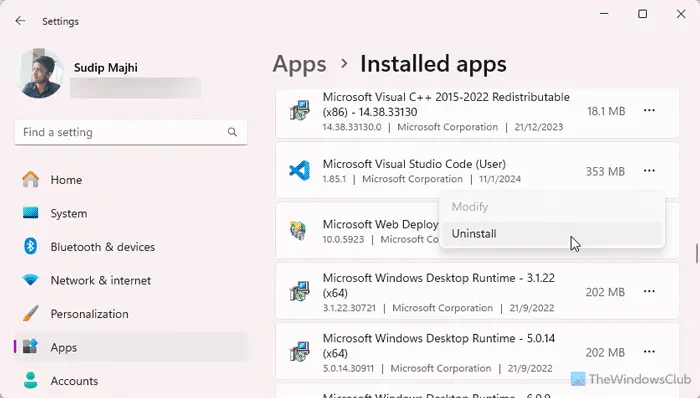Select Microsoft Windows Desktop Runtime - 3.1.22 title

[x=439, y=285]
